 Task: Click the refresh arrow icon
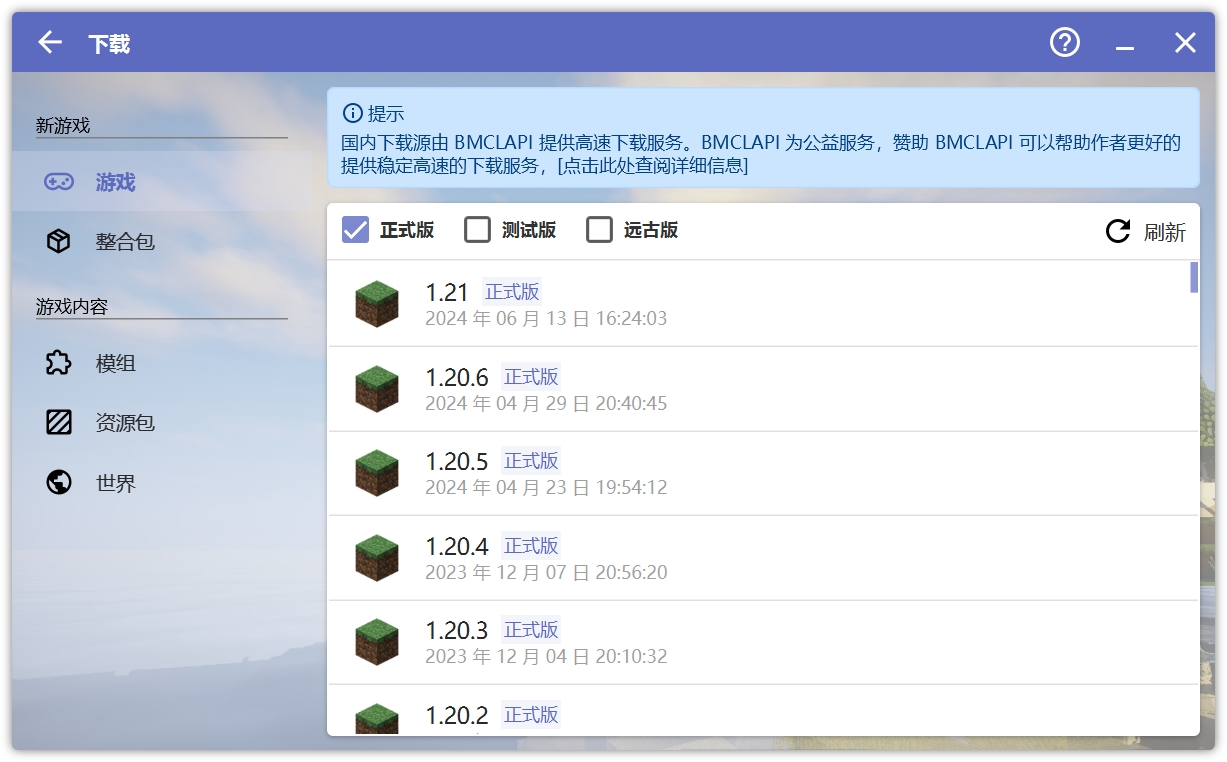point(1118,231)
